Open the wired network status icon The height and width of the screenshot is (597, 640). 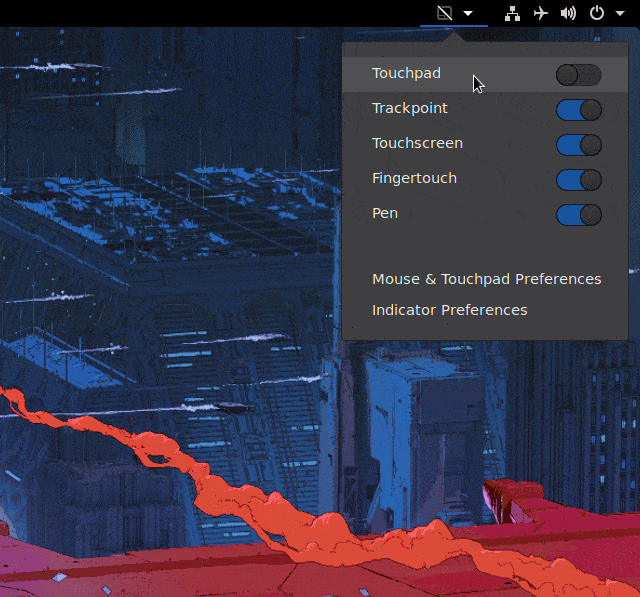pyautogui.click(x=512, y=13)
